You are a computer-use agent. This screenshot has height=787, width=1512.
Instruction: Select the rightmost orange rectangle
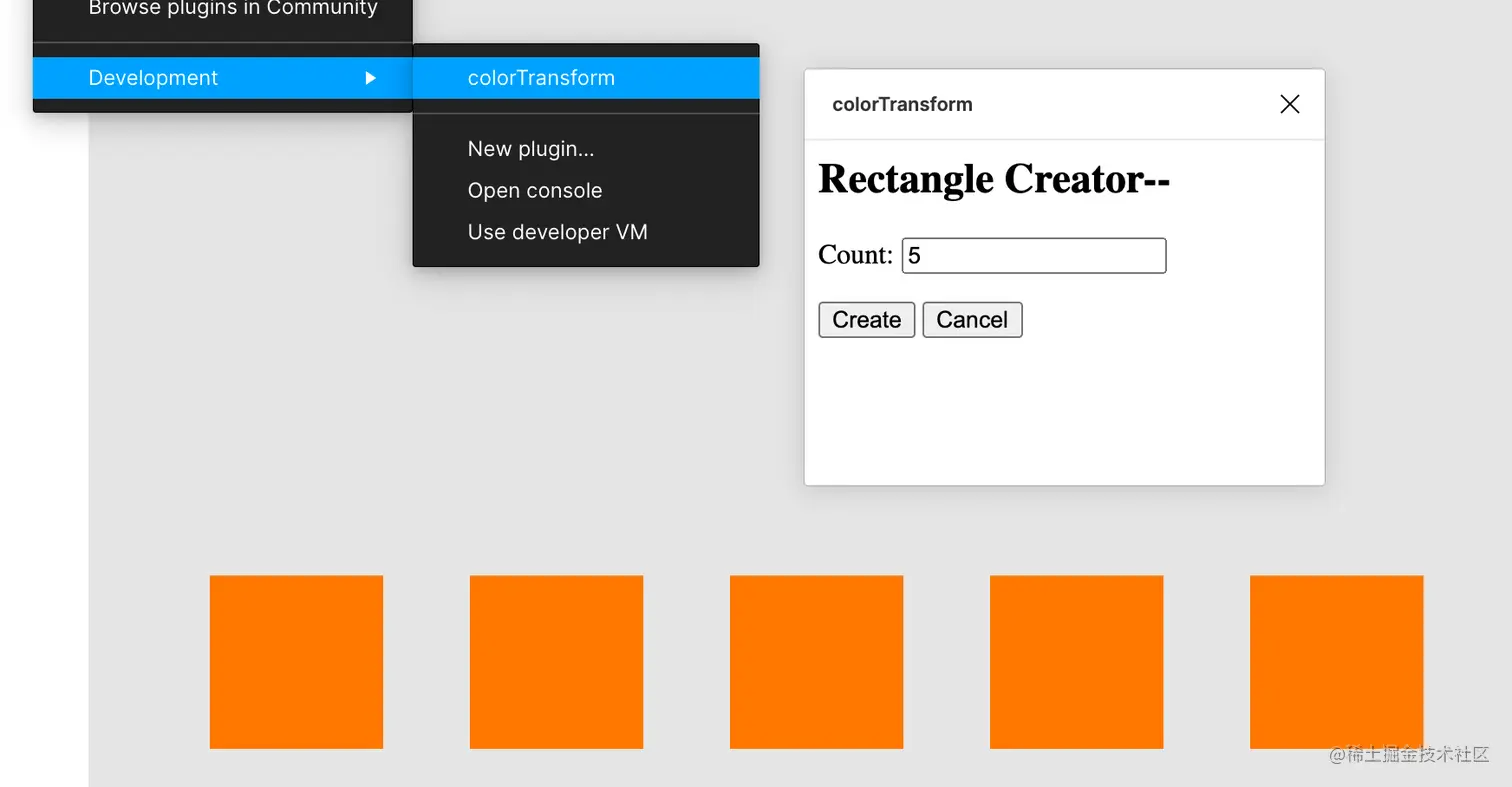[x=1336, y=662]
